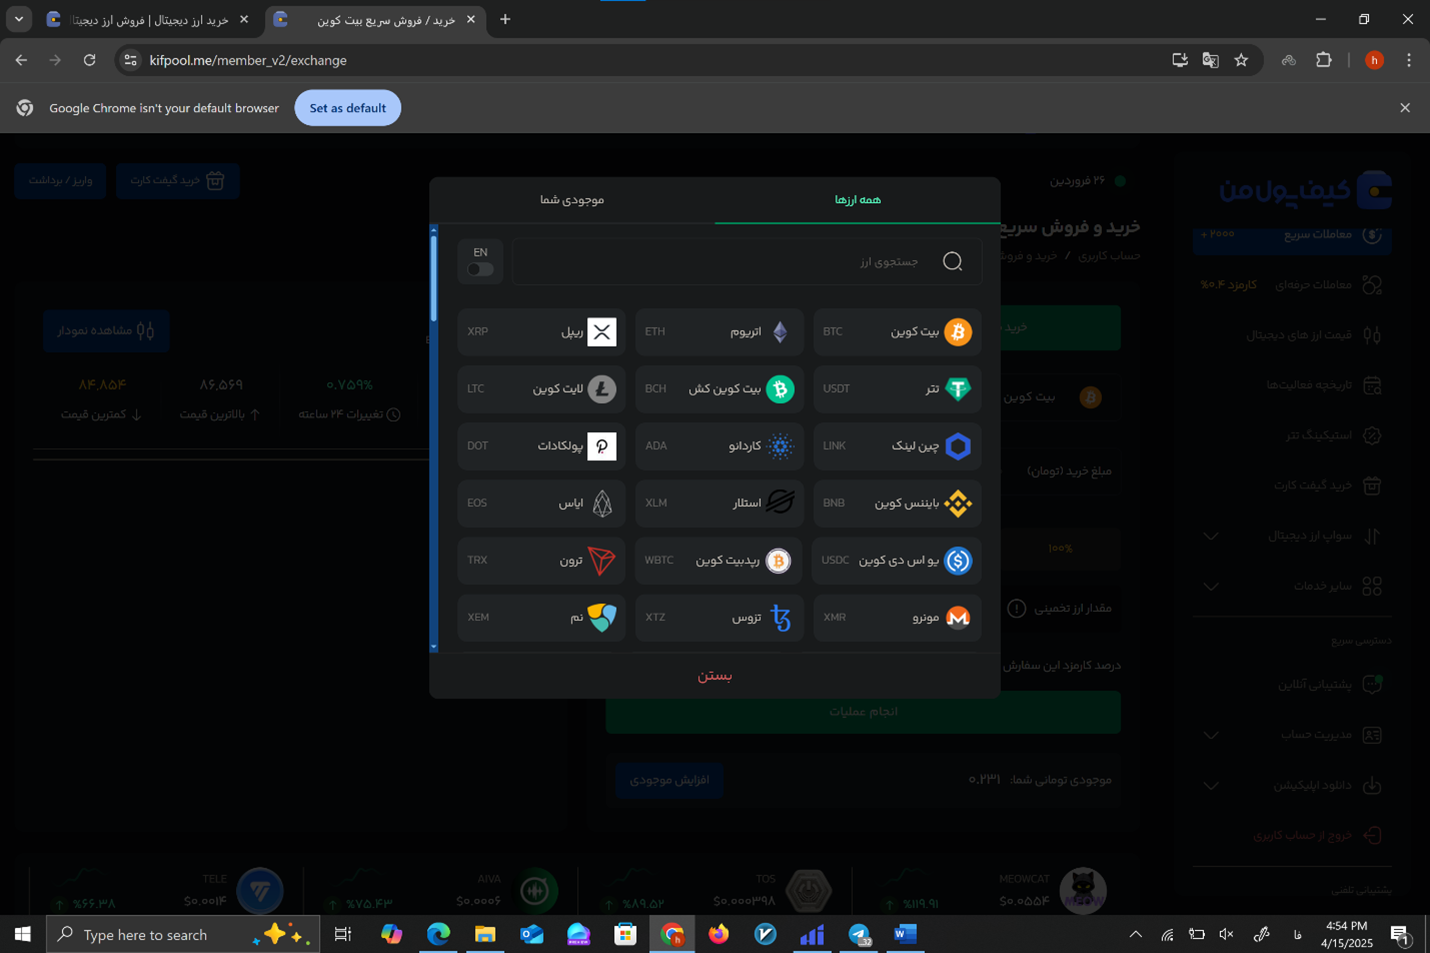The width and height of the screenshot is (1430, 953).
Task: Expand مدیریت حساب sidebar menu
Action: click(x=1292, y=735)
